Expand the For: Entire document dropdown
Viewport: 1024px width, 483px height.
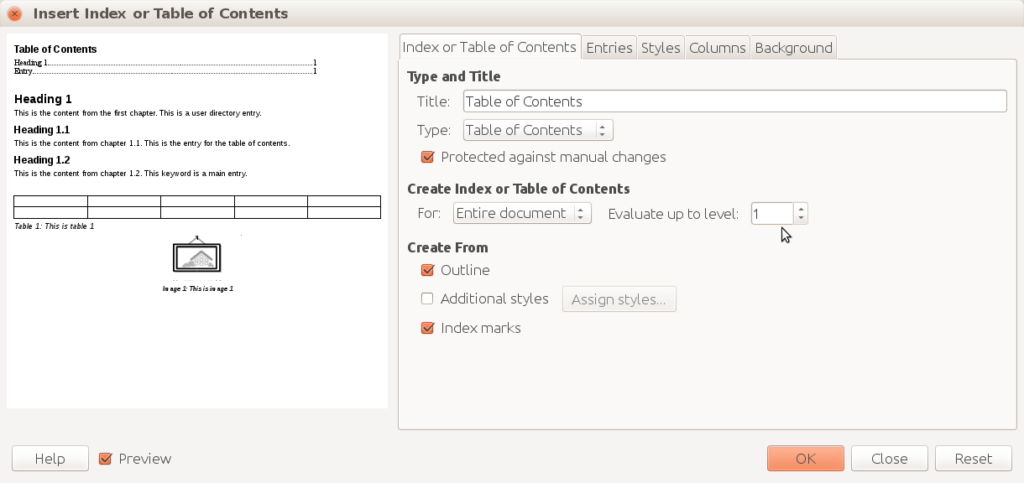coord(522,213)
